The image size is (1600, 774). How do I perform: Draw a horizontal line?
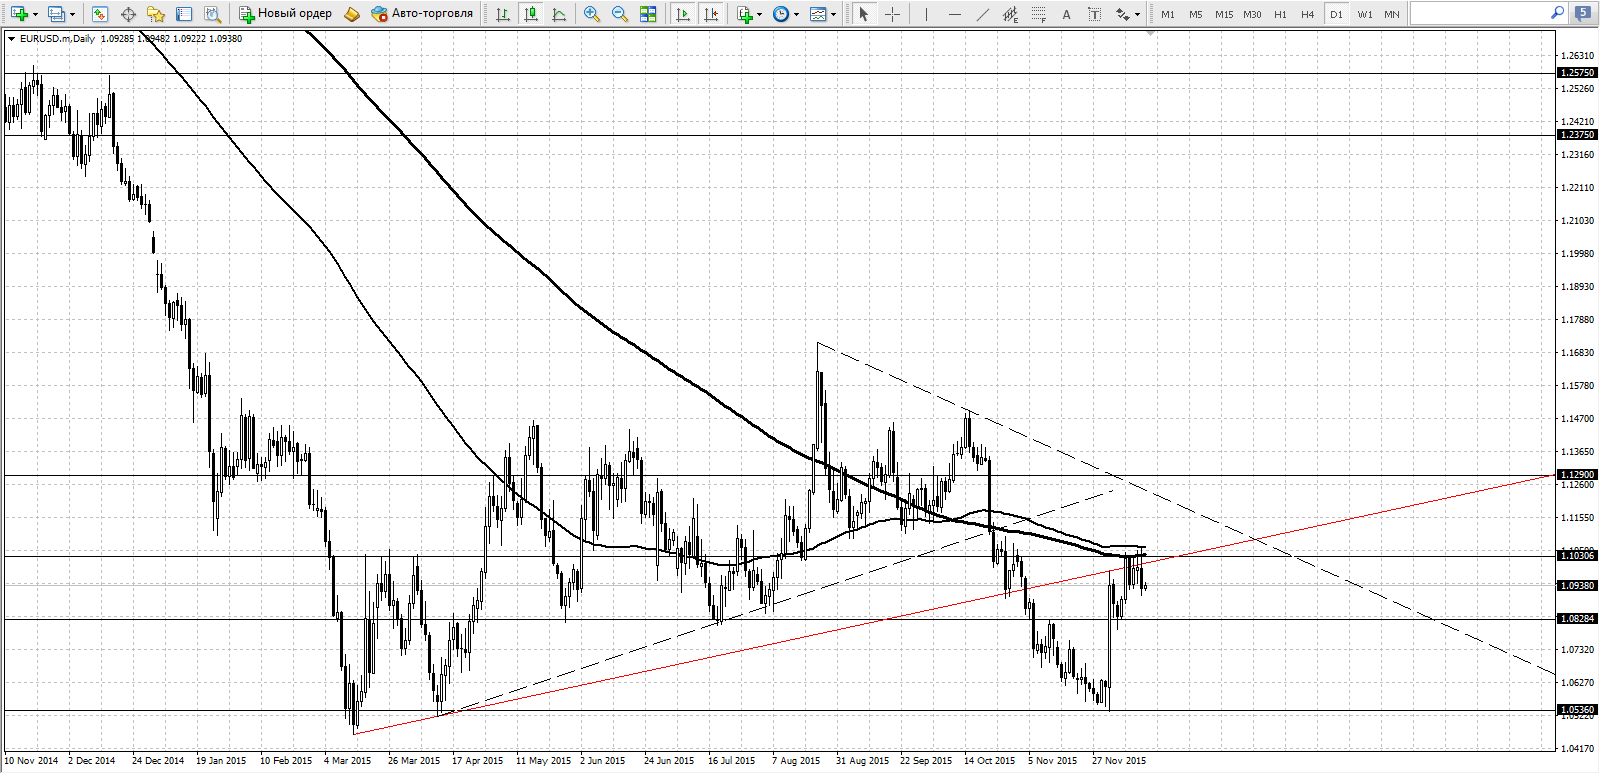coord(954,14)
